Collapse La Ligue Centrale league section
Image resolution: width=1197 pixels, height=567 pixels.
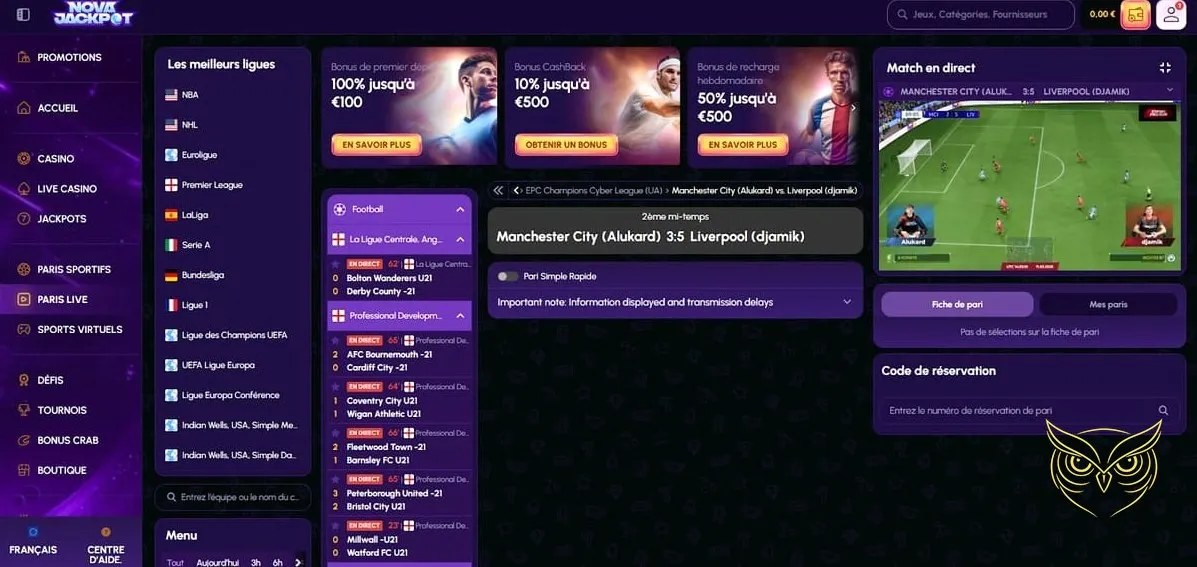click(460, 240)
